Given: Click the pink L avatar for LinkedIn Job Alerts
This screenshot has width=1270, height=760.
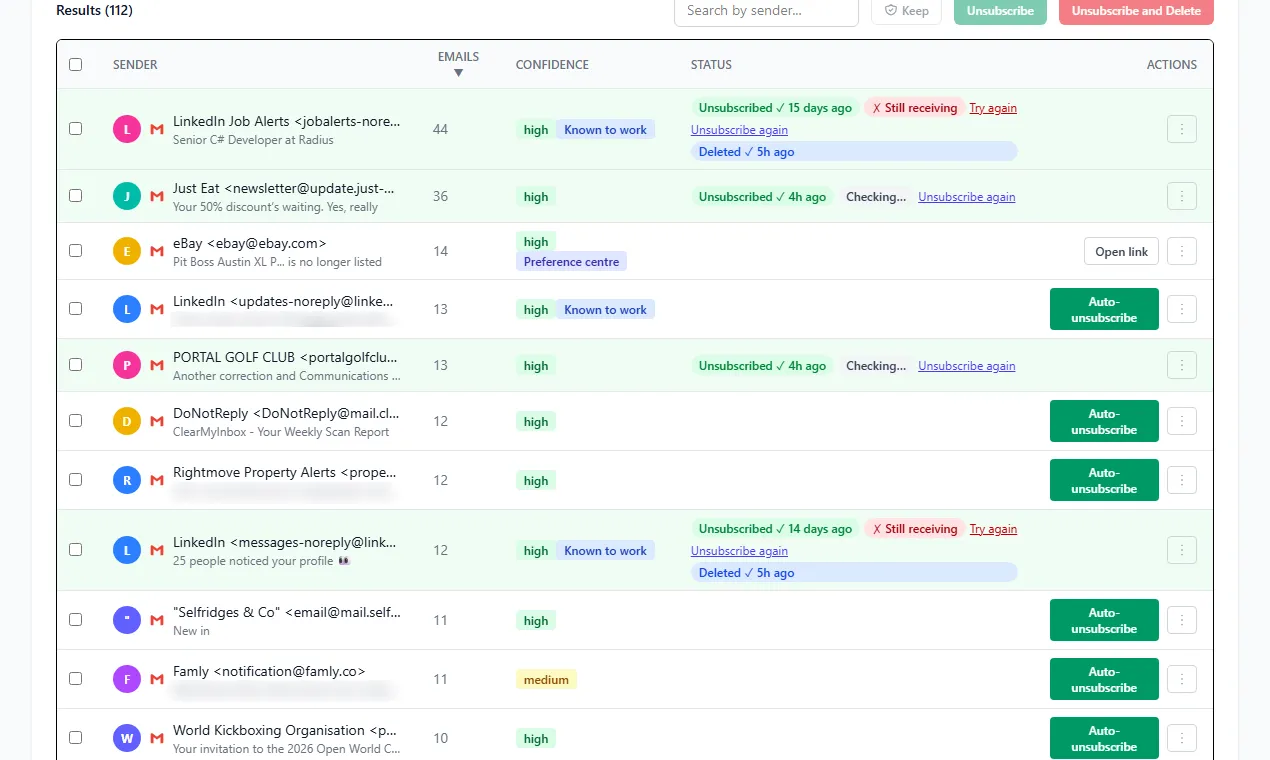Looking at the screenshot, I should 127,129.
